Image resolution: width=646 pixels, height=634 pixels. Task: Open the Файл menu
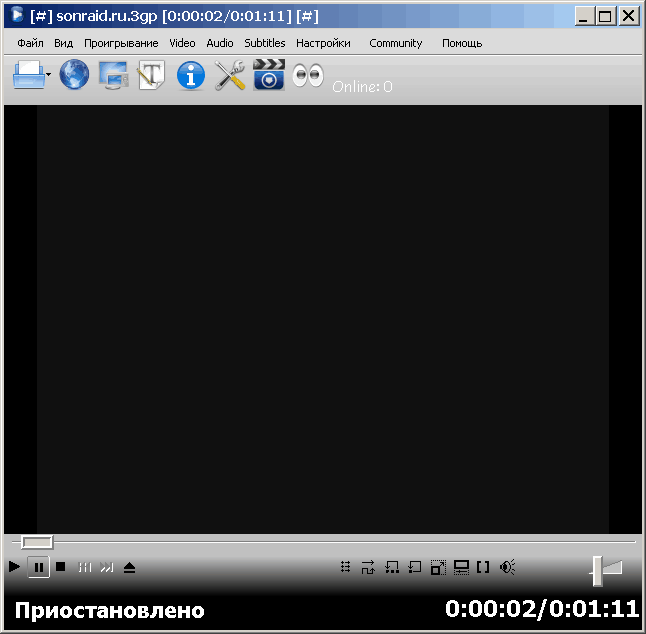pyautogui.click(x=30, y=43)
